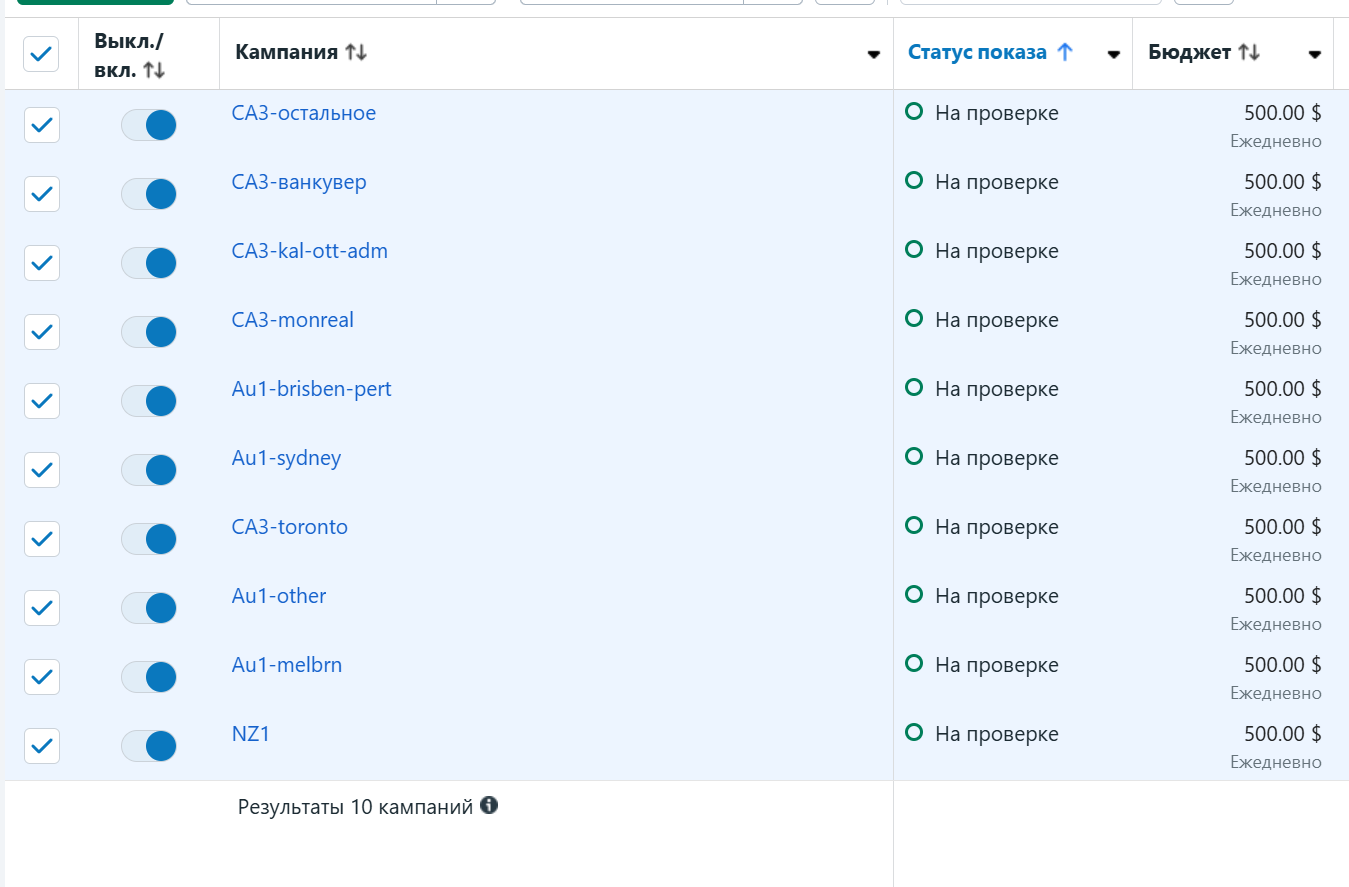1349x887 pixels.
Task: Uncheck checkbox for Au1-sydney campaign
Action: click(x=42, y=470)
